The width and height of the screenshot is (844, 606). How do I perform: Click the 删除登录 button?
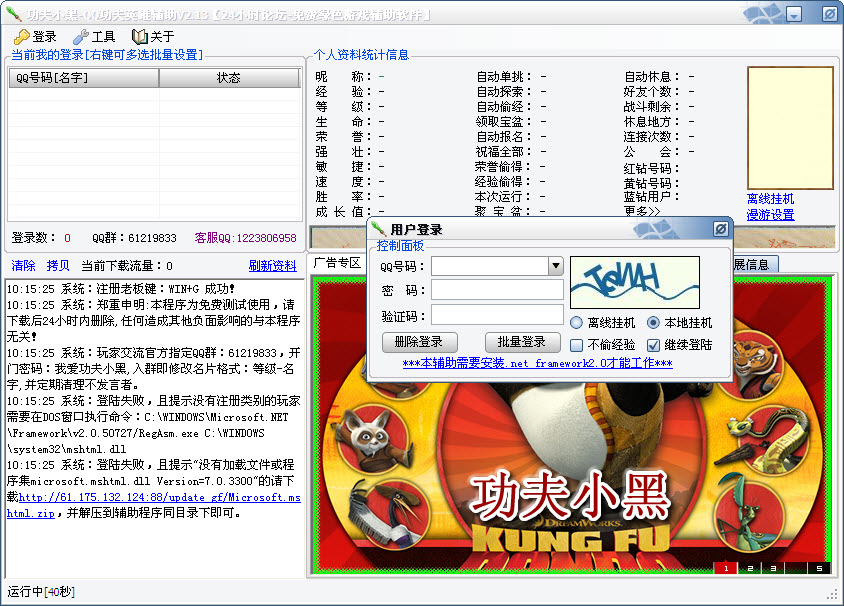point(420,342)
